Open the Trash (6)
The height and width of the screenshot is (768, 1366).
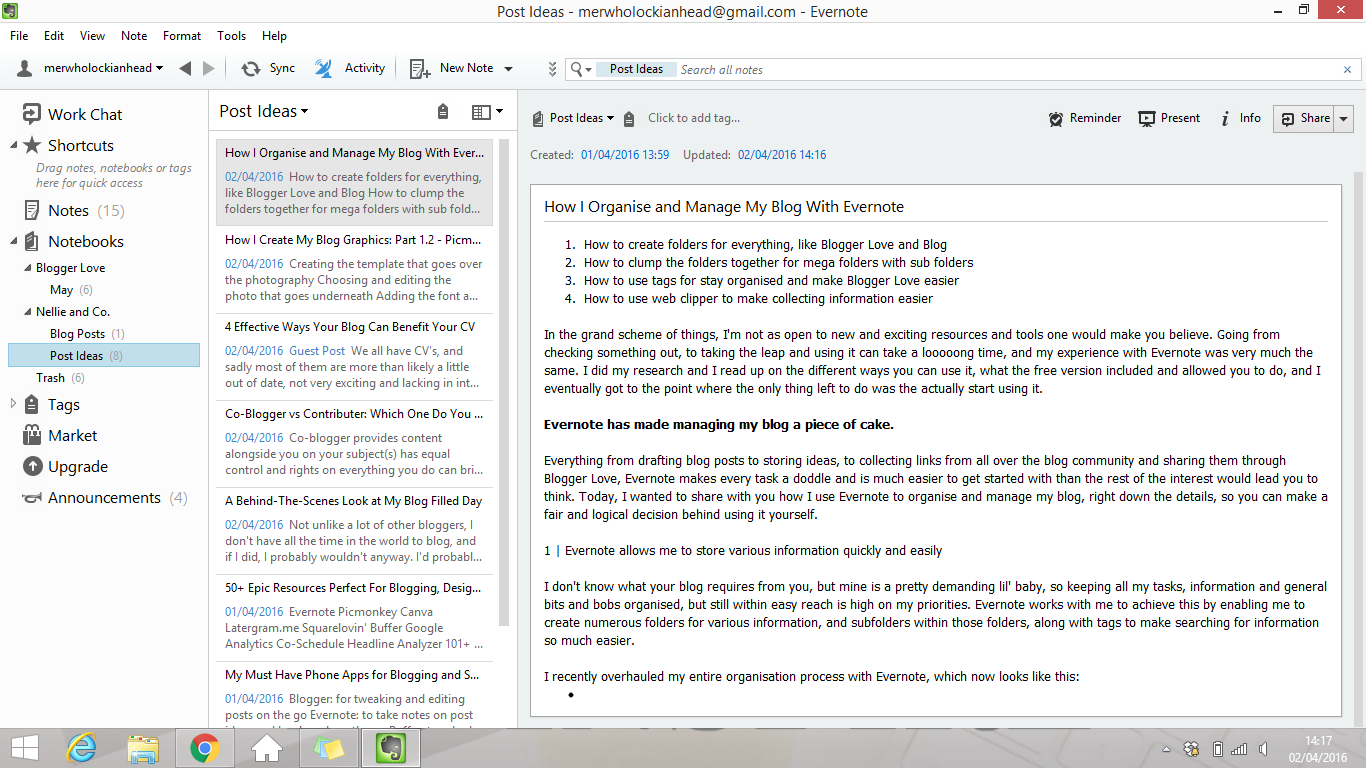[x=60, y=378]
